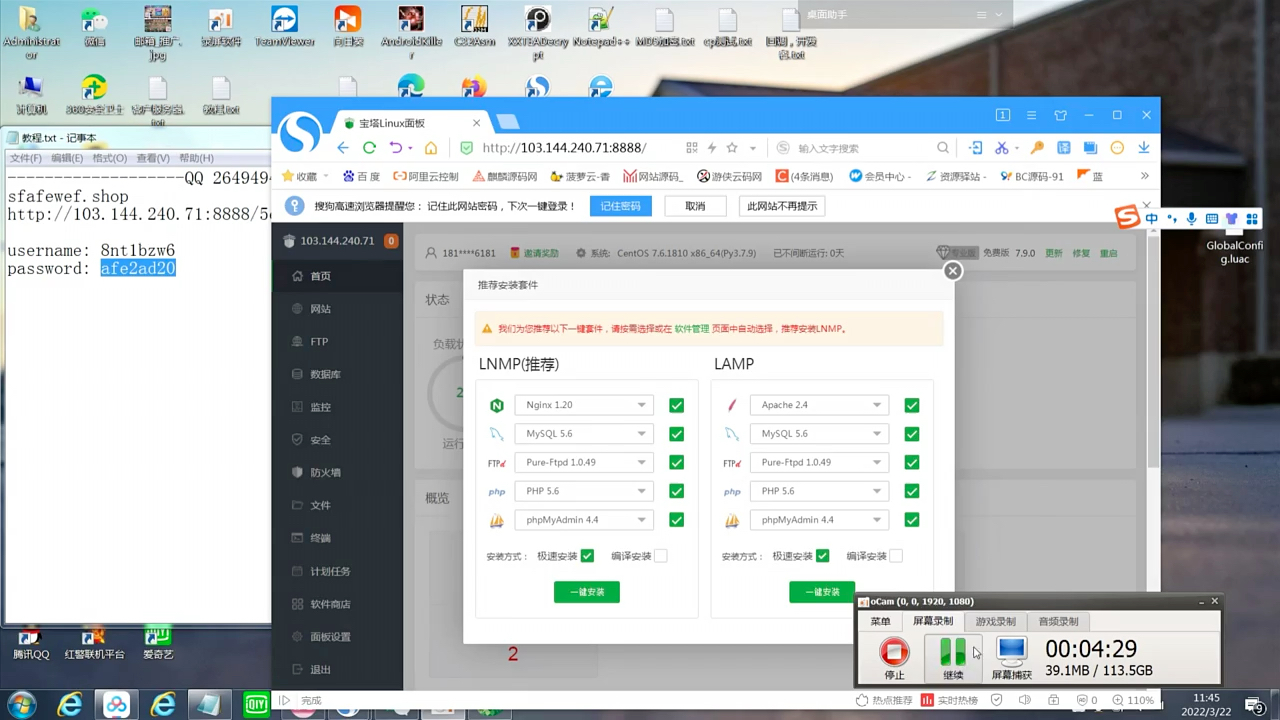Open the scissors screenshot tool
Viewport: 1280px width, 720px height.
[x=1001, y=148]
